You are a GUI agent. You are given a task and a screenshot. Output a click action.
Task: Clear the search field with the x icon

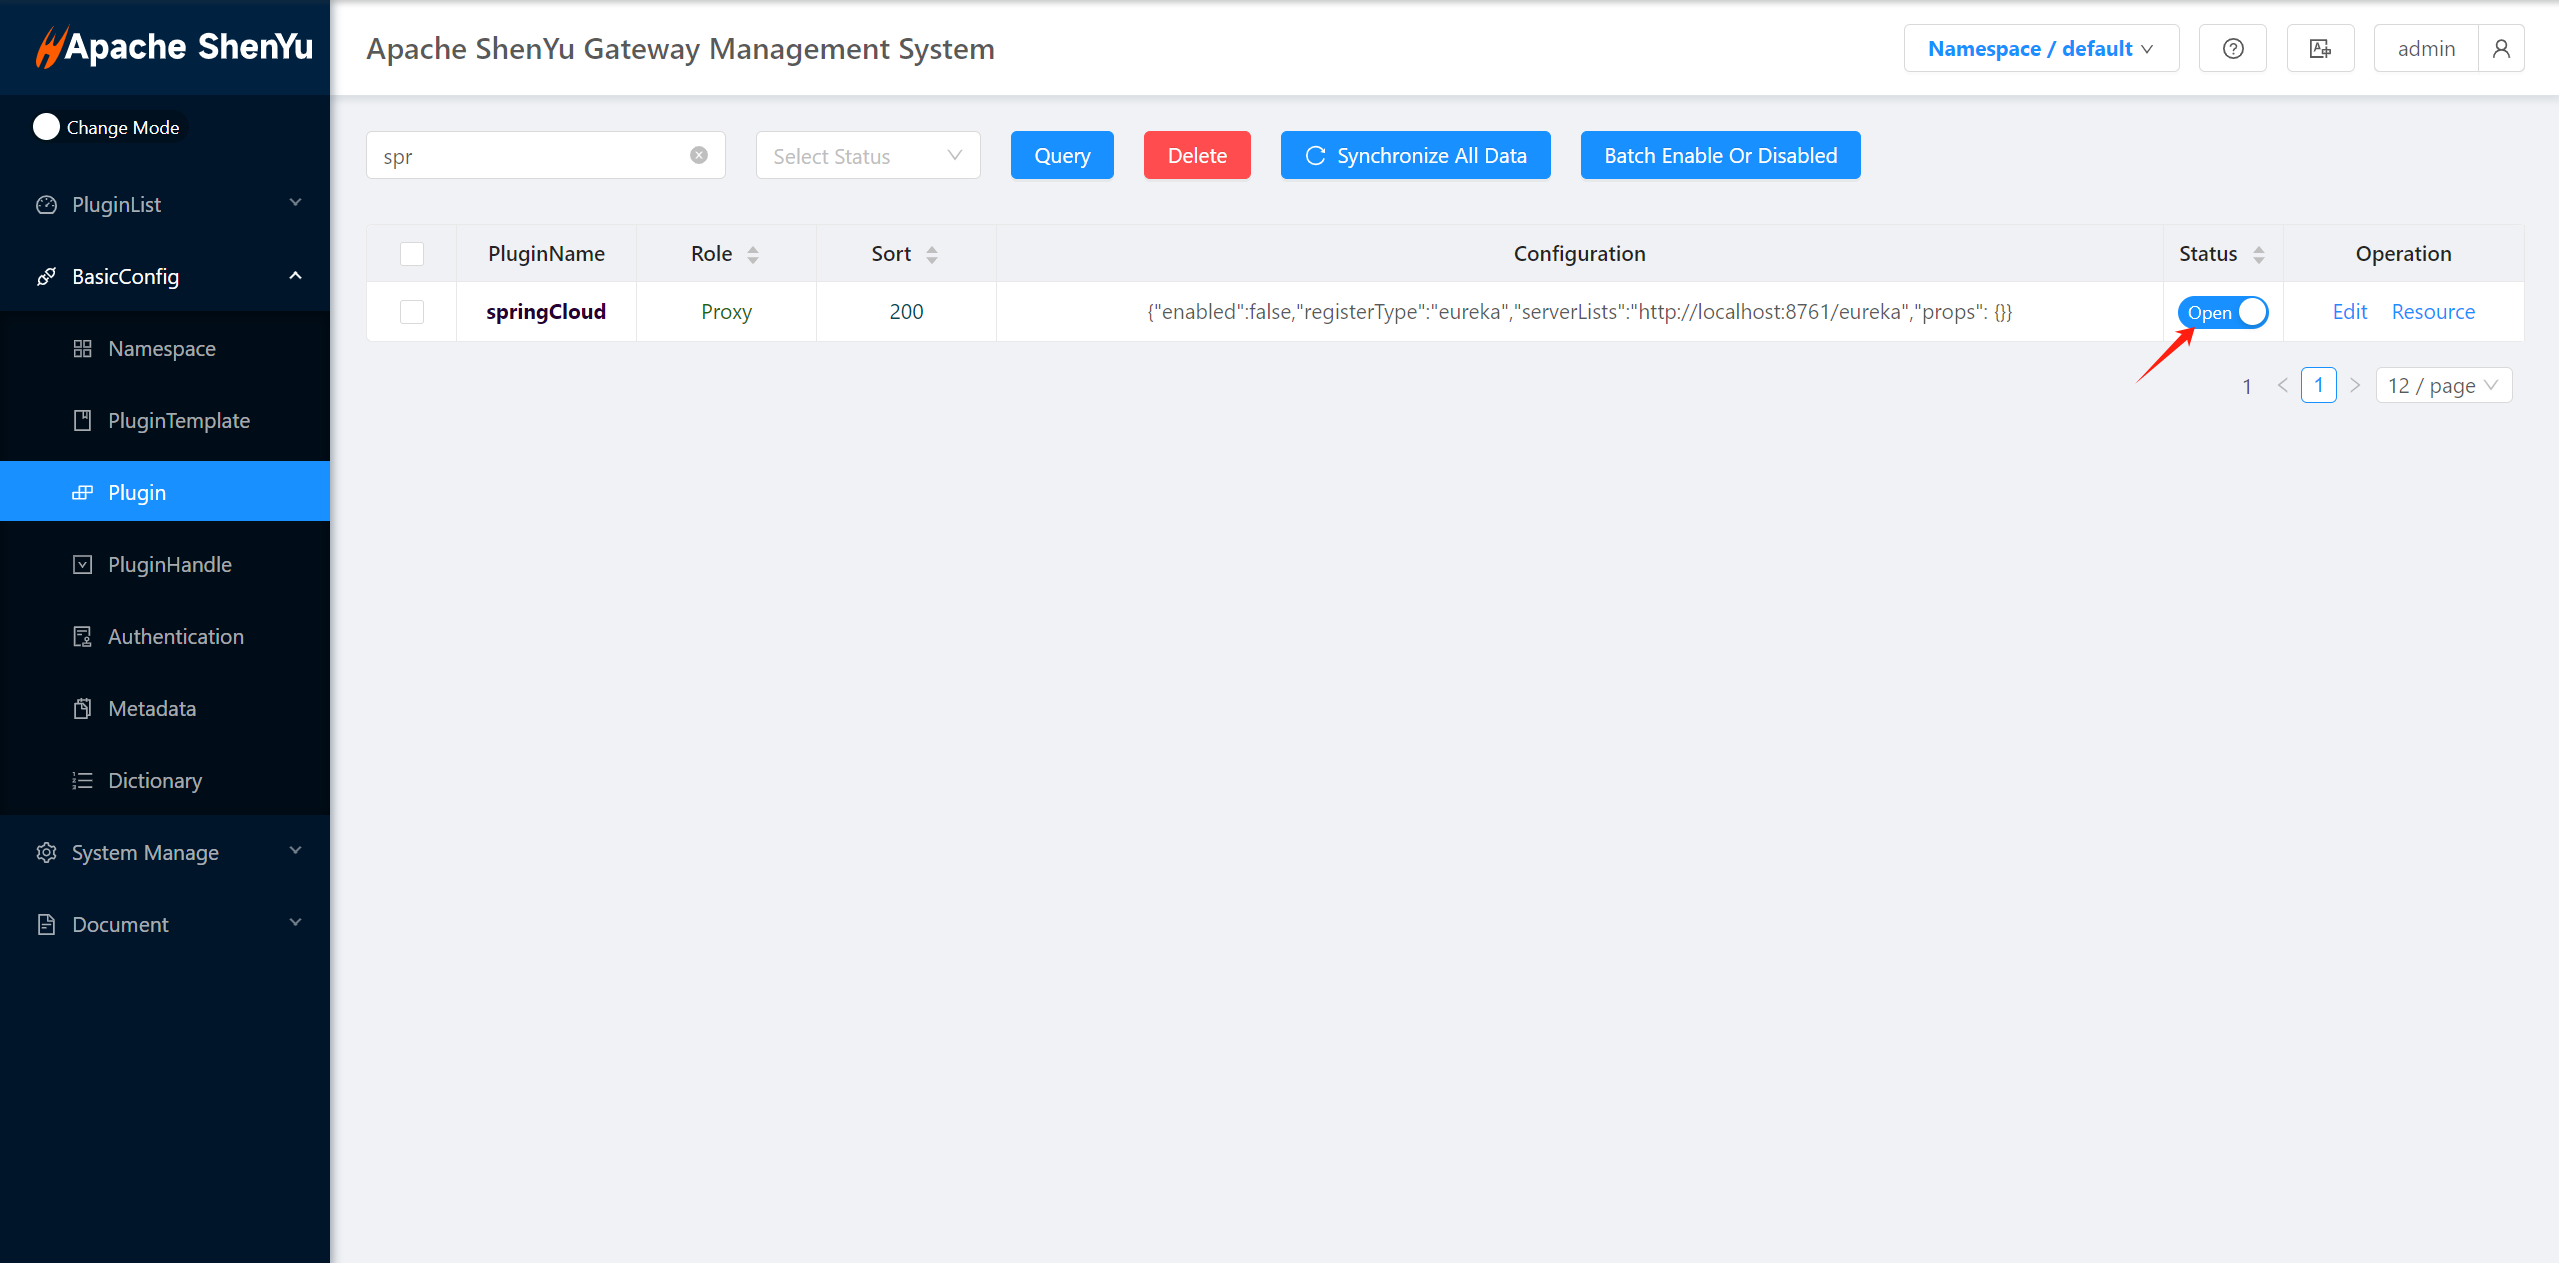(699, 155)
